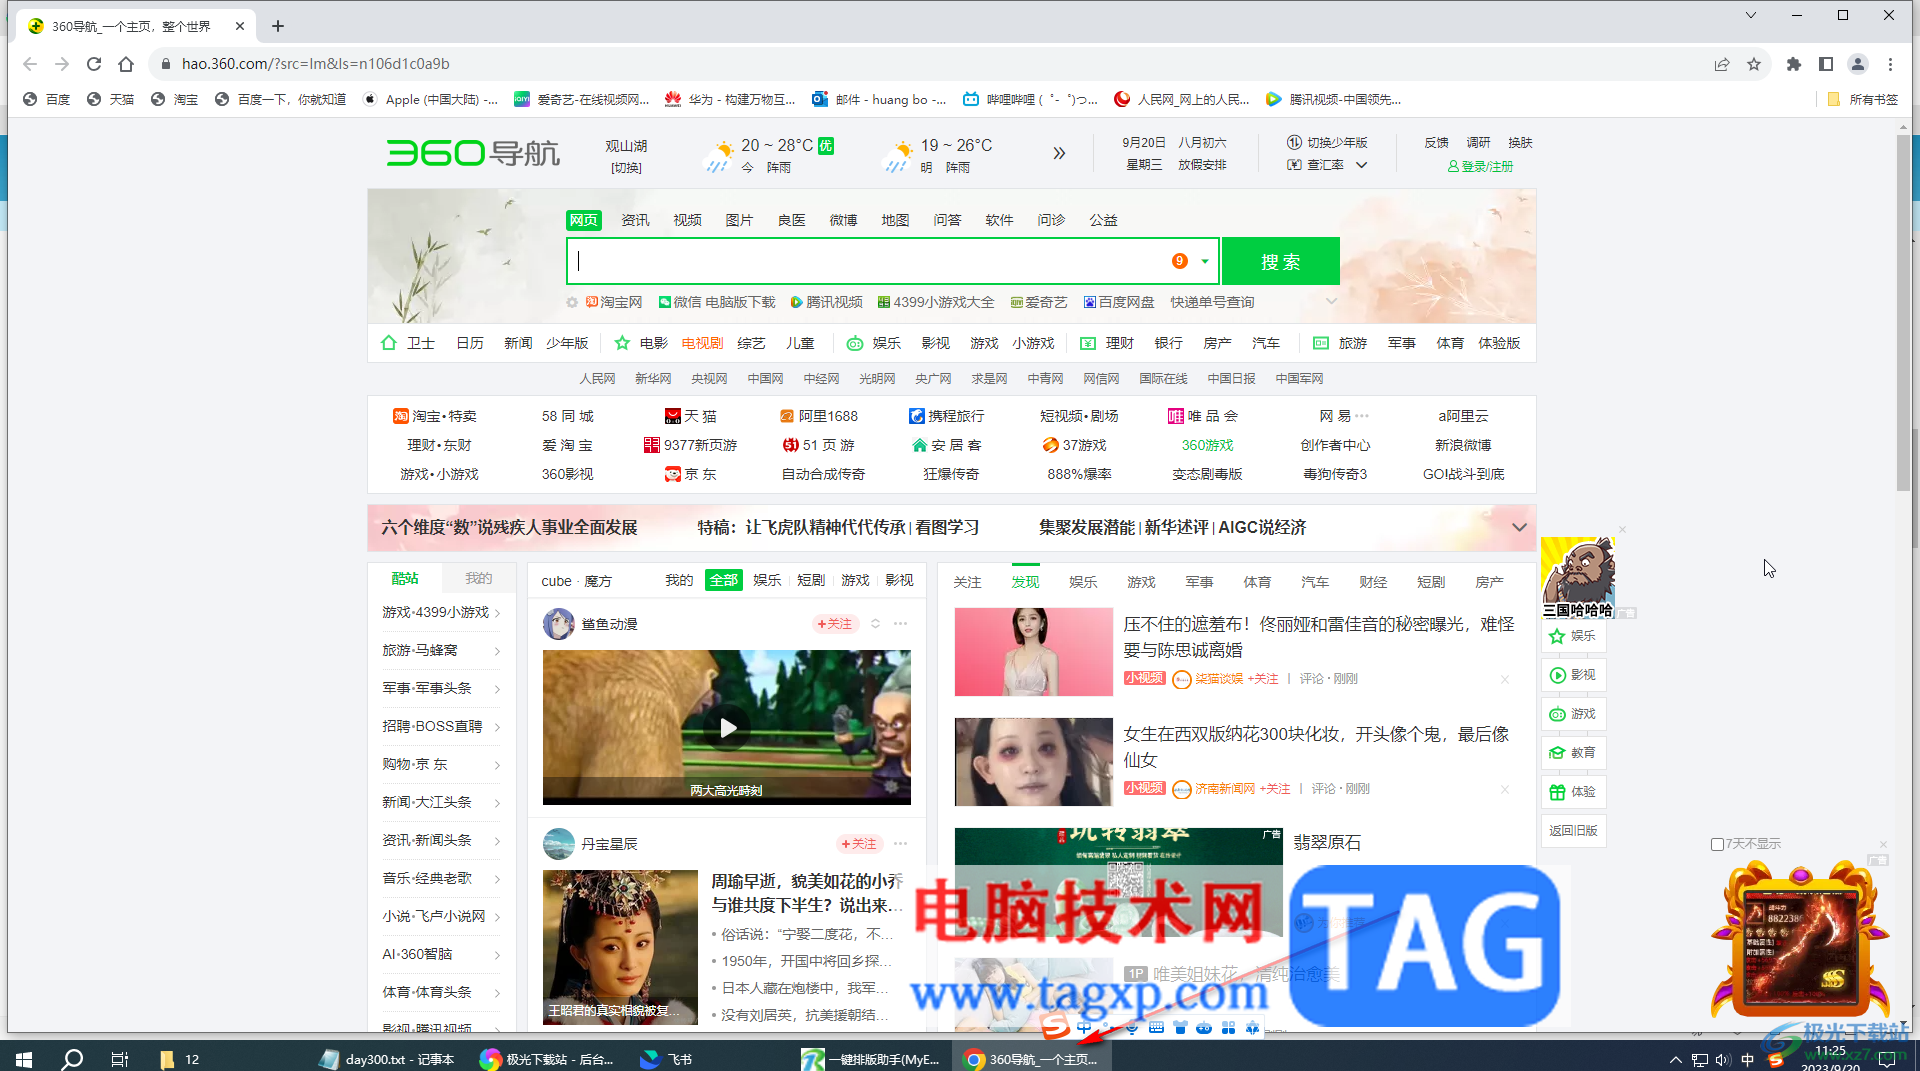Viewport: 1920px width, 1071px height.
Task: Open the 淘宝·特卖 site link
Action: 435,416
